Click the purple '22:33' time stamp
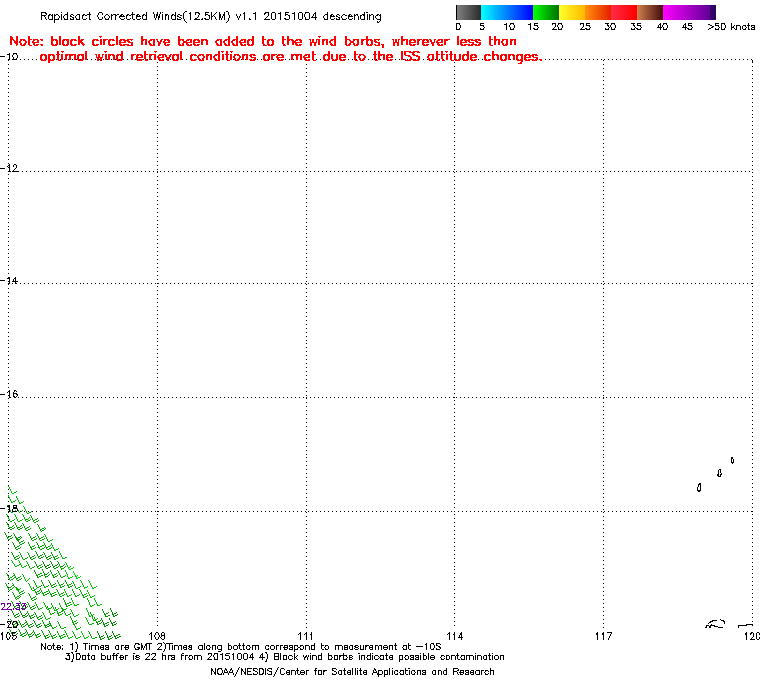760x688 pixels. (x=14, y=607)
